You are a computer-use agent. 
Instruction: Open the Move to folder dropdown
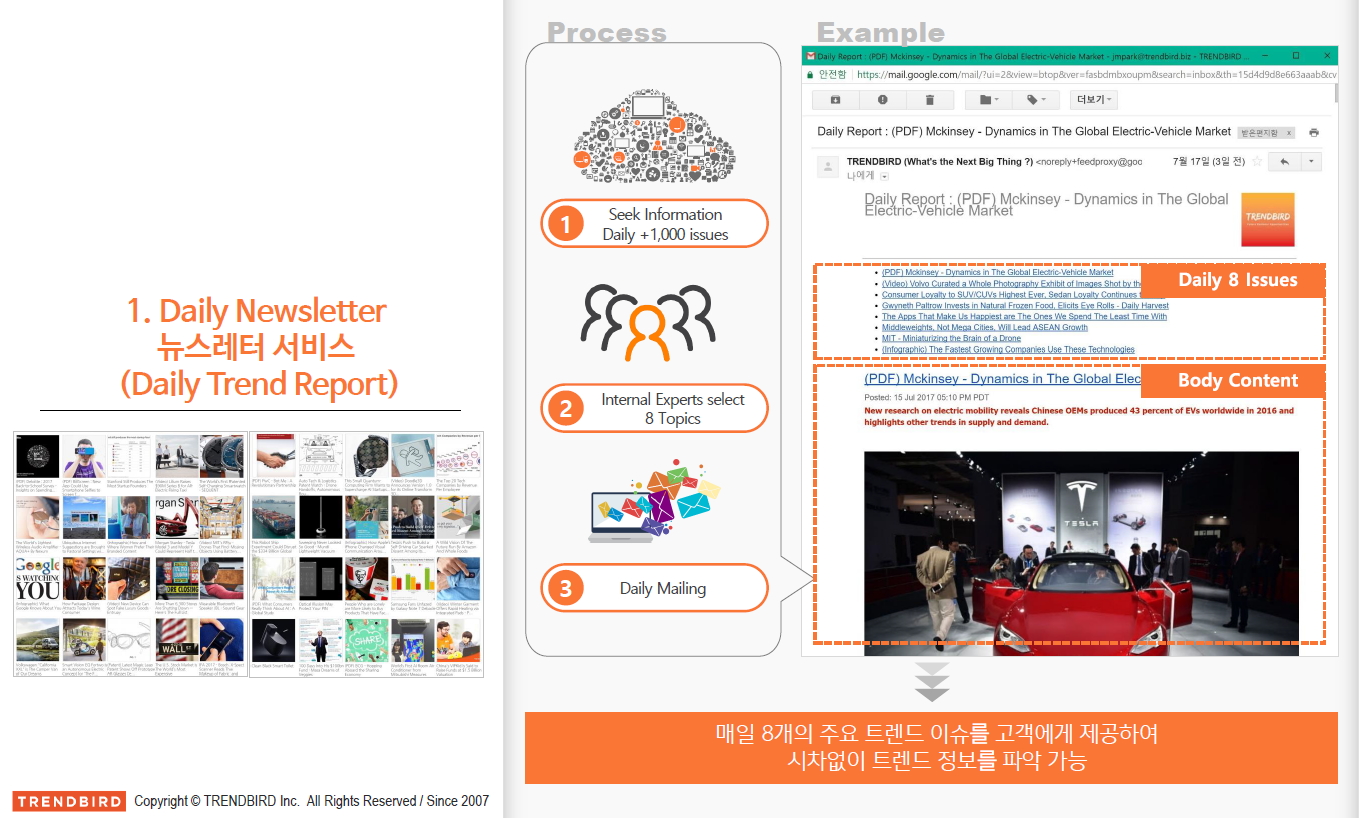(988, 100)
